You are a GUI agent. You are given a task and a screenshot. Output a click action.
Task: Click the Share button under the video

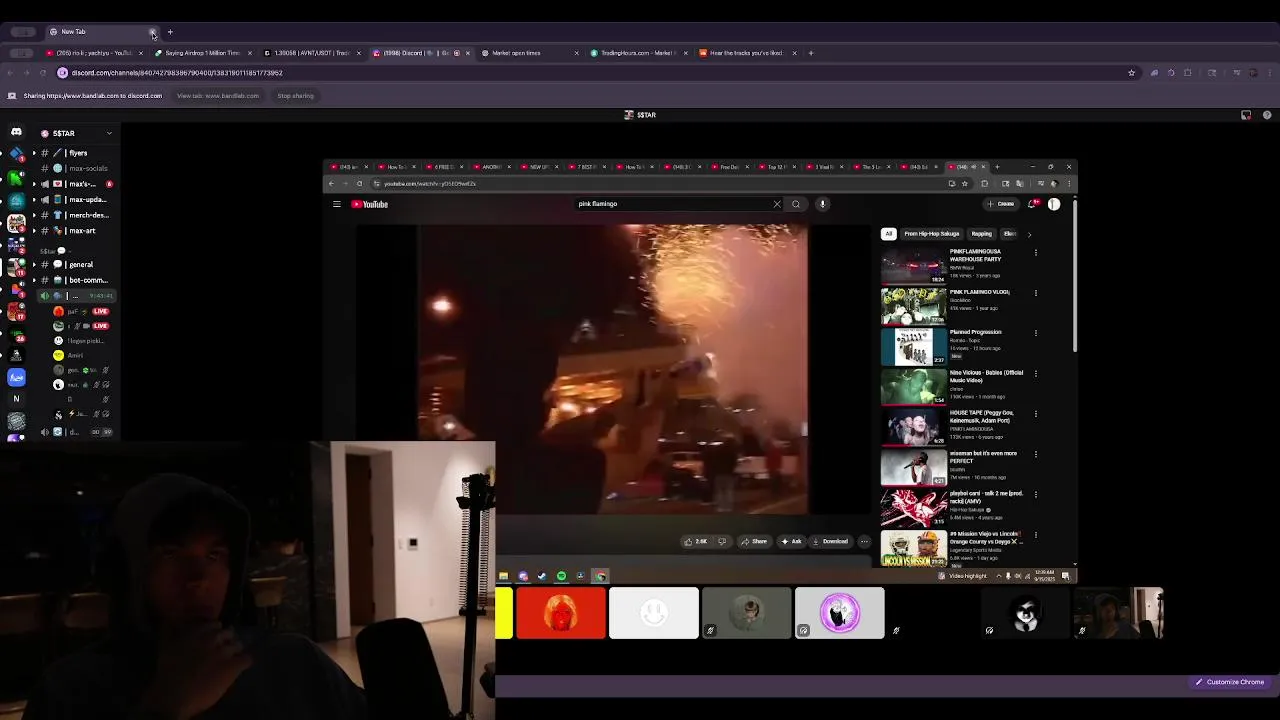click(754, 542)
